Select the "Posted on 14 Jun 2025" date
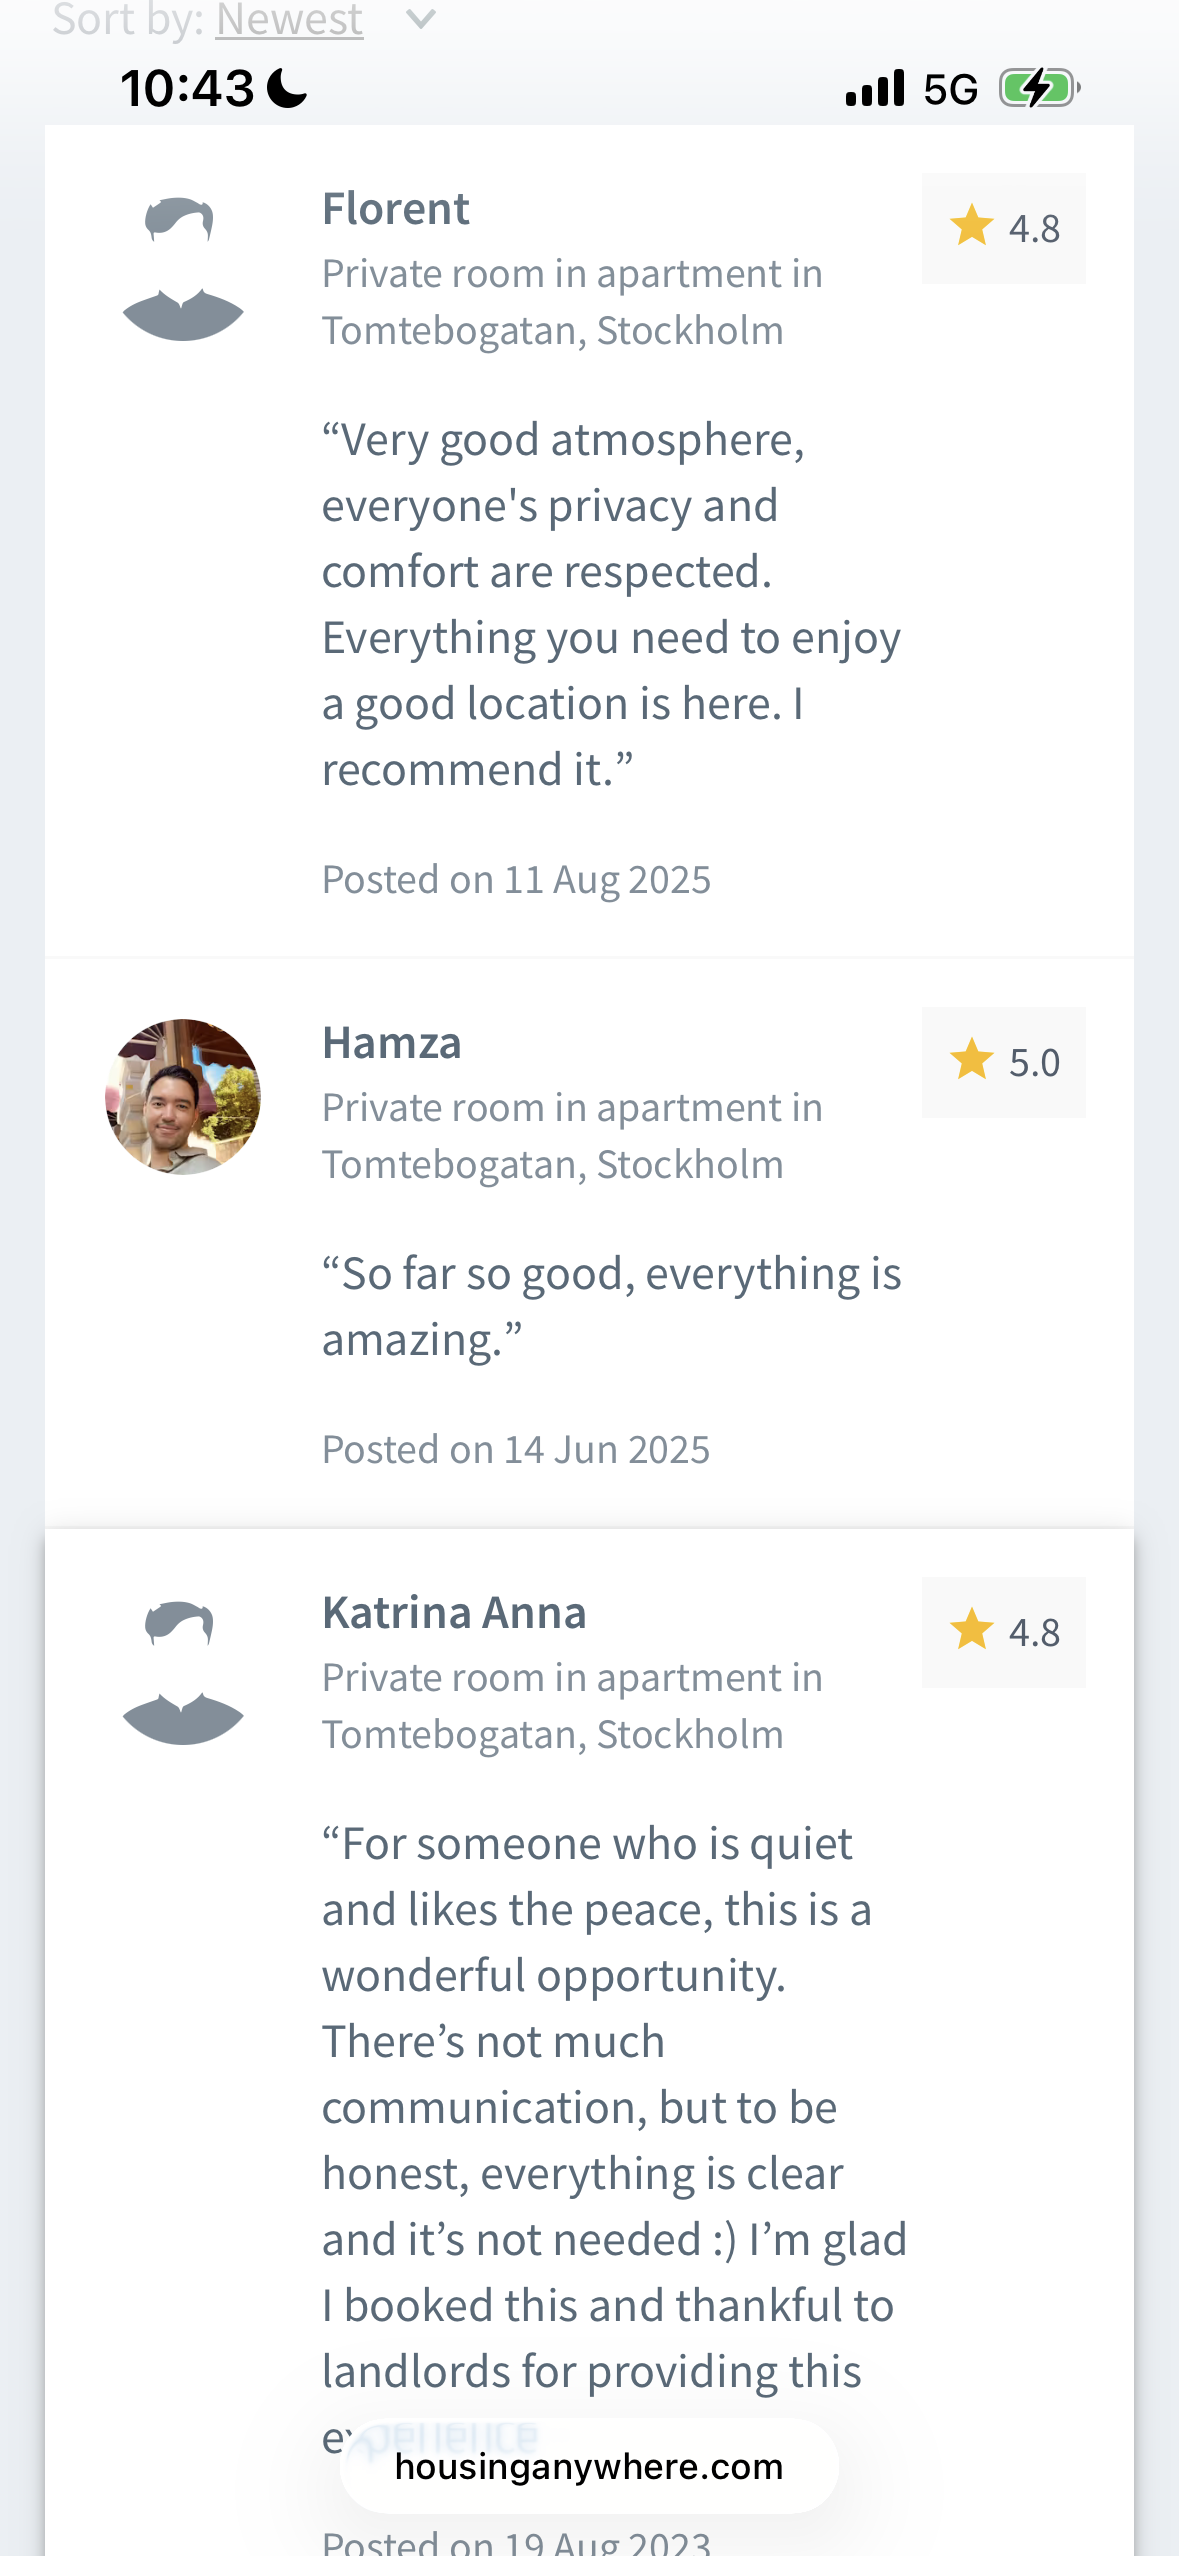1179x2556 pixels. [516, 1449]
